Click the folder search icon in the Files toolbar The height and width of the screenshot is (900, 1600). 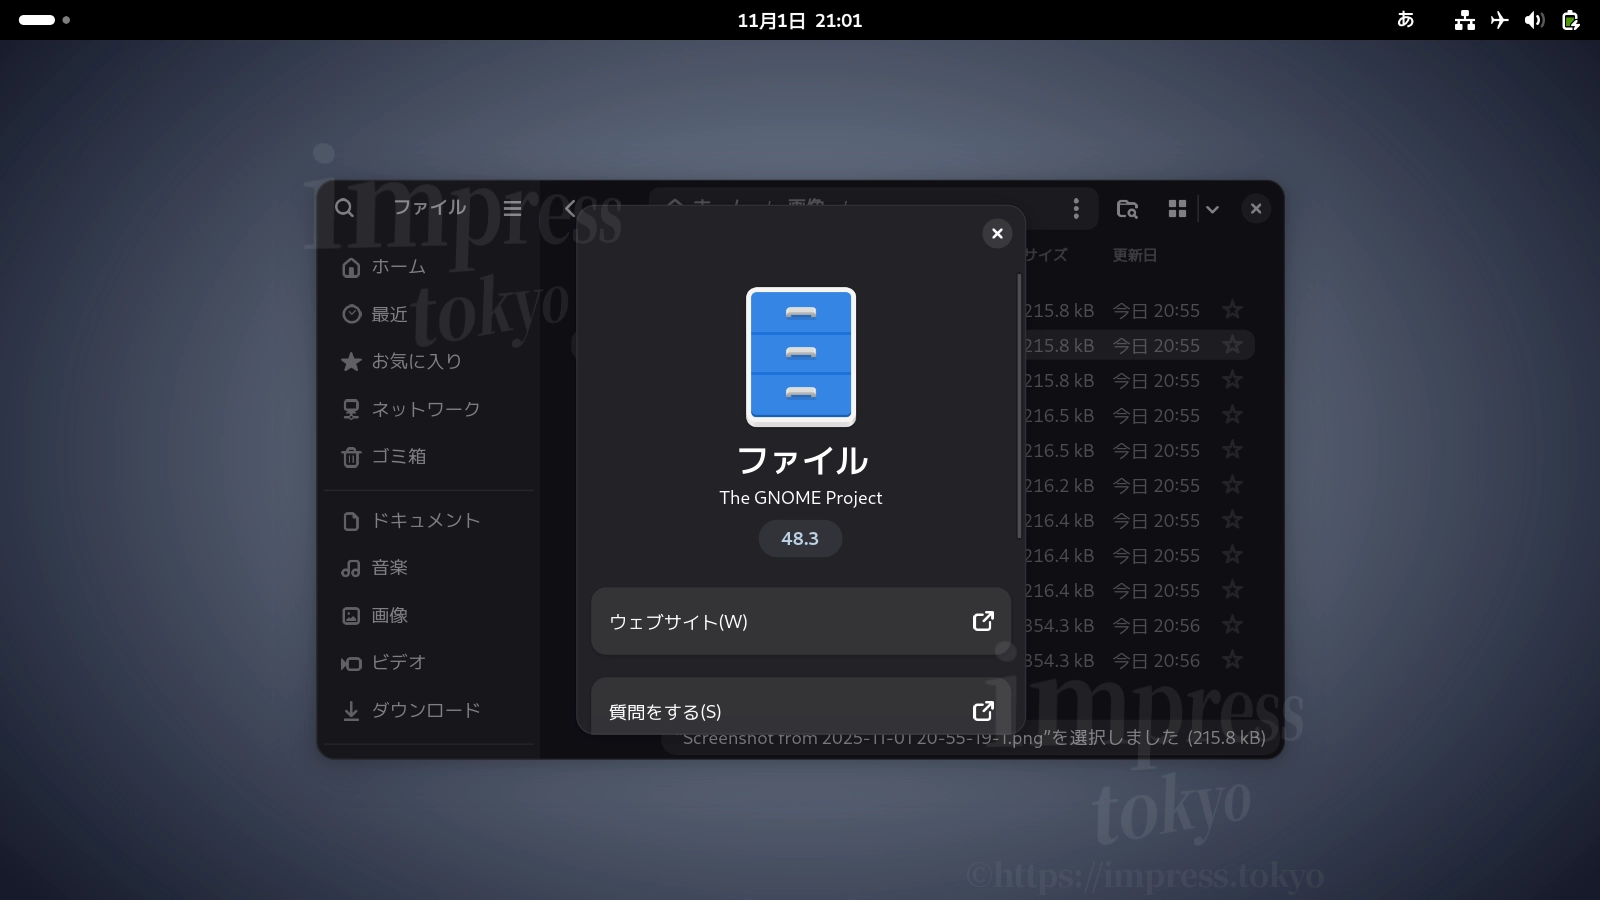[1127, 208]
